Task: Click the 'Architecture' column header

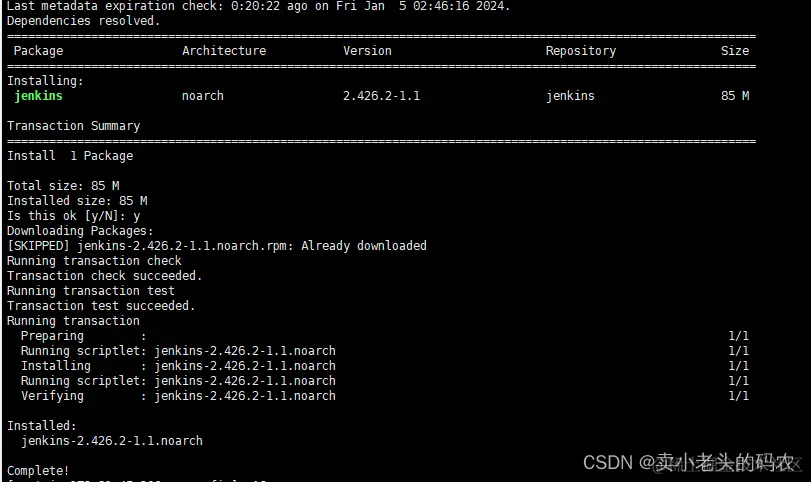Action: tap(224, 51)
